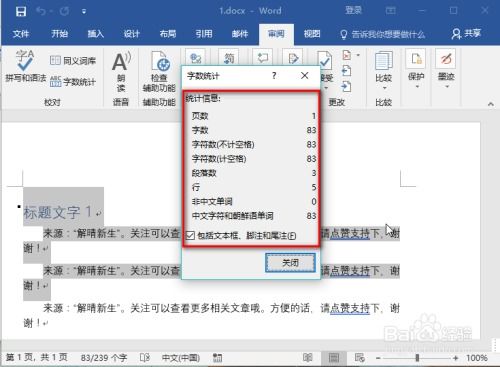Image resolution: width=500 pixels, height=367 pixels.
Task: Expand the Protect dropdown
Action: click(x=416, y=69)
